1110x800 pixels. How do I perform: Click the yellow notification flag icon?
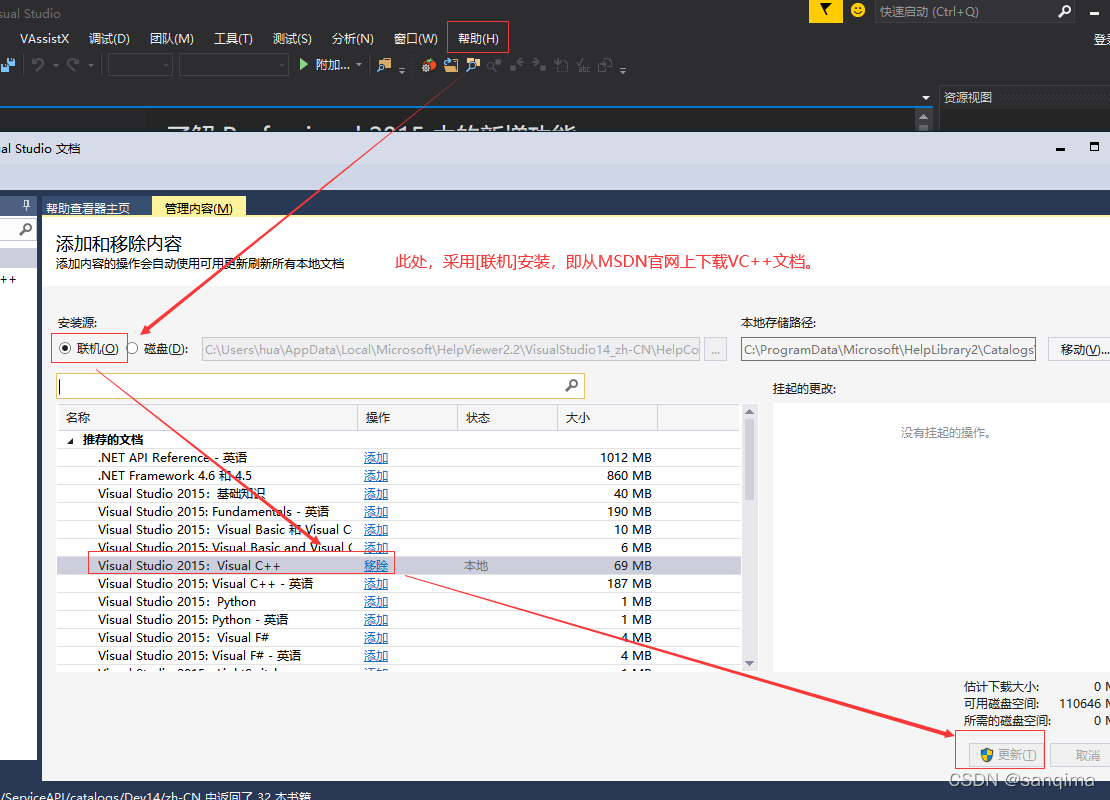click(825, 11)
